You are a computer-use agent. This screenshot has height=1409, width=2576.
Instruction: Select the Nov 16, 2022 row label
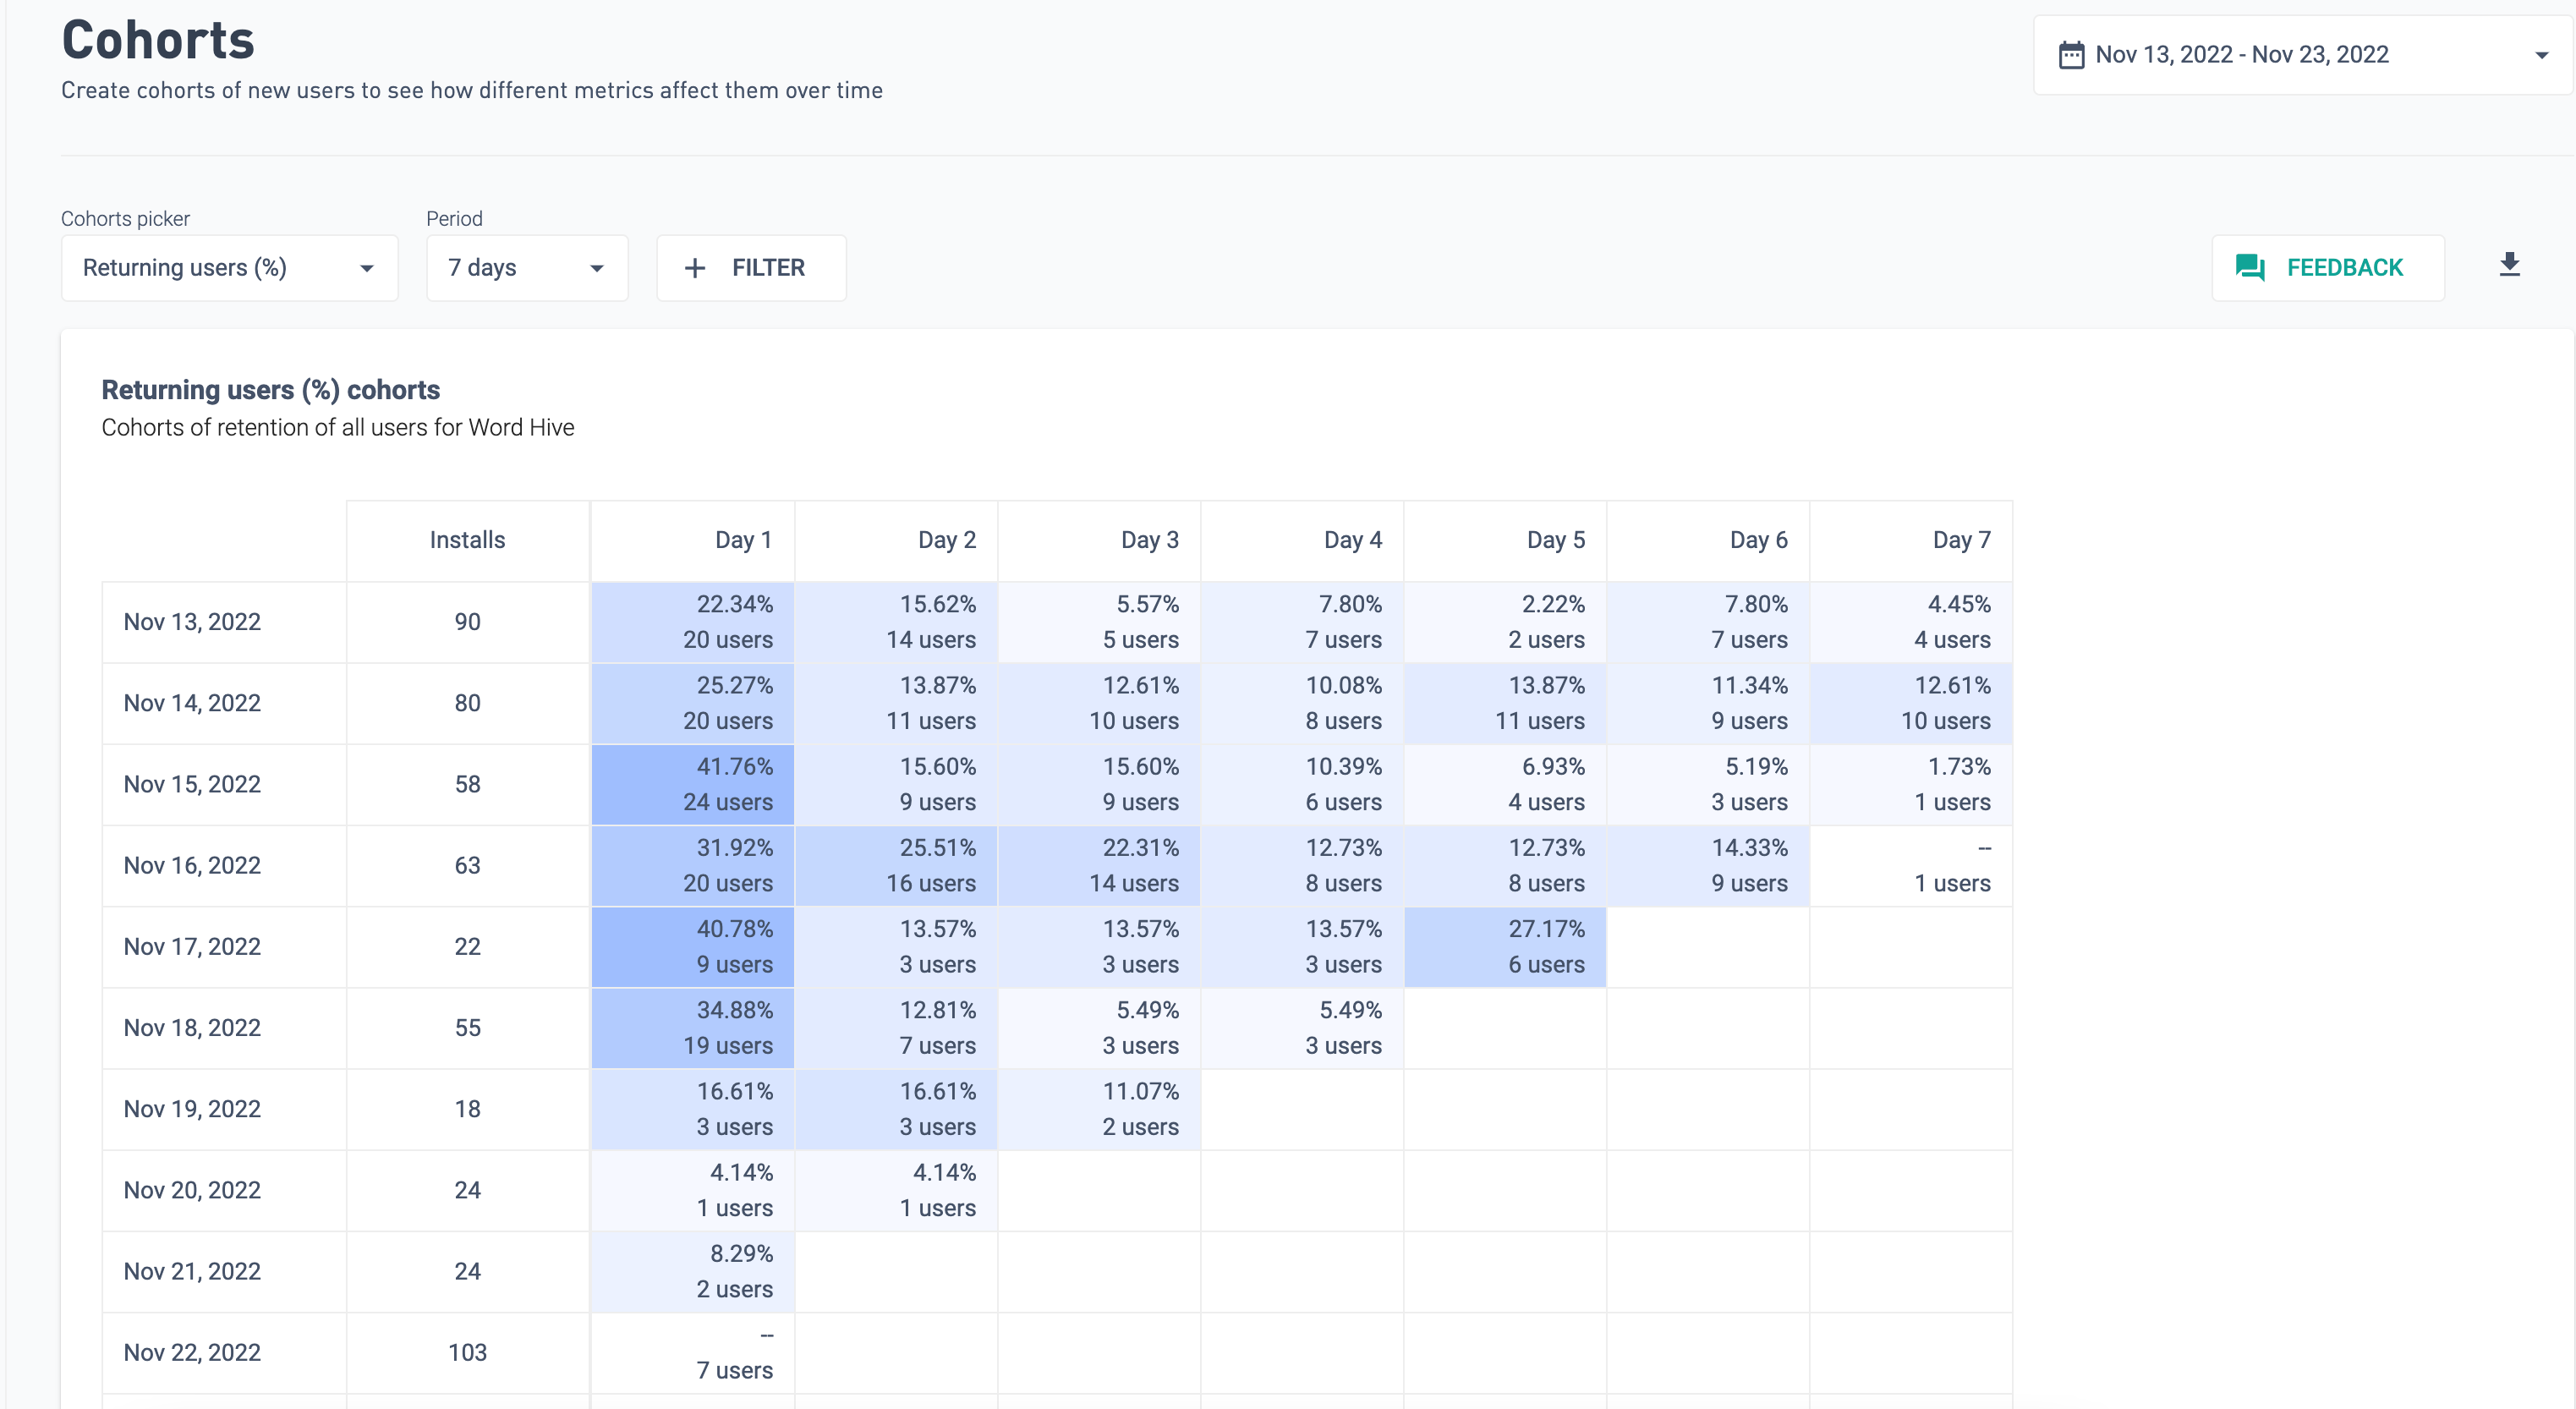[x=192, y=865]
